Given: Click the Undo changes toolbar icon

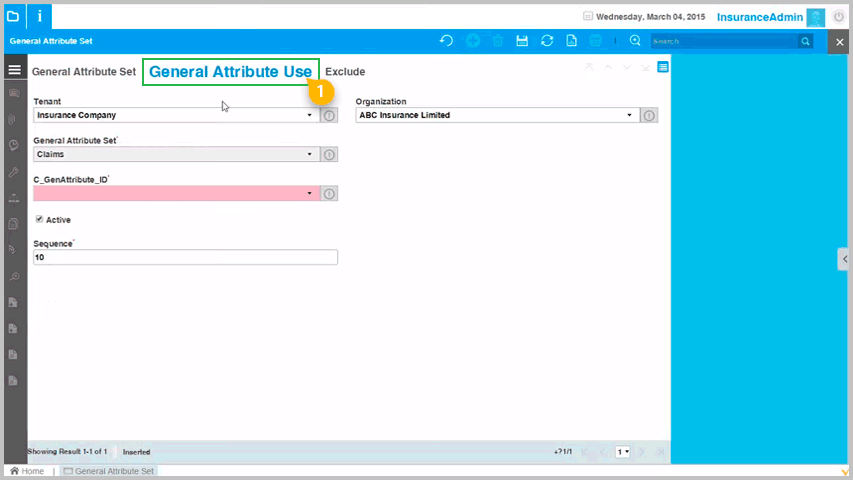Looking at the screenshot, I should click(x=446, y=41).
